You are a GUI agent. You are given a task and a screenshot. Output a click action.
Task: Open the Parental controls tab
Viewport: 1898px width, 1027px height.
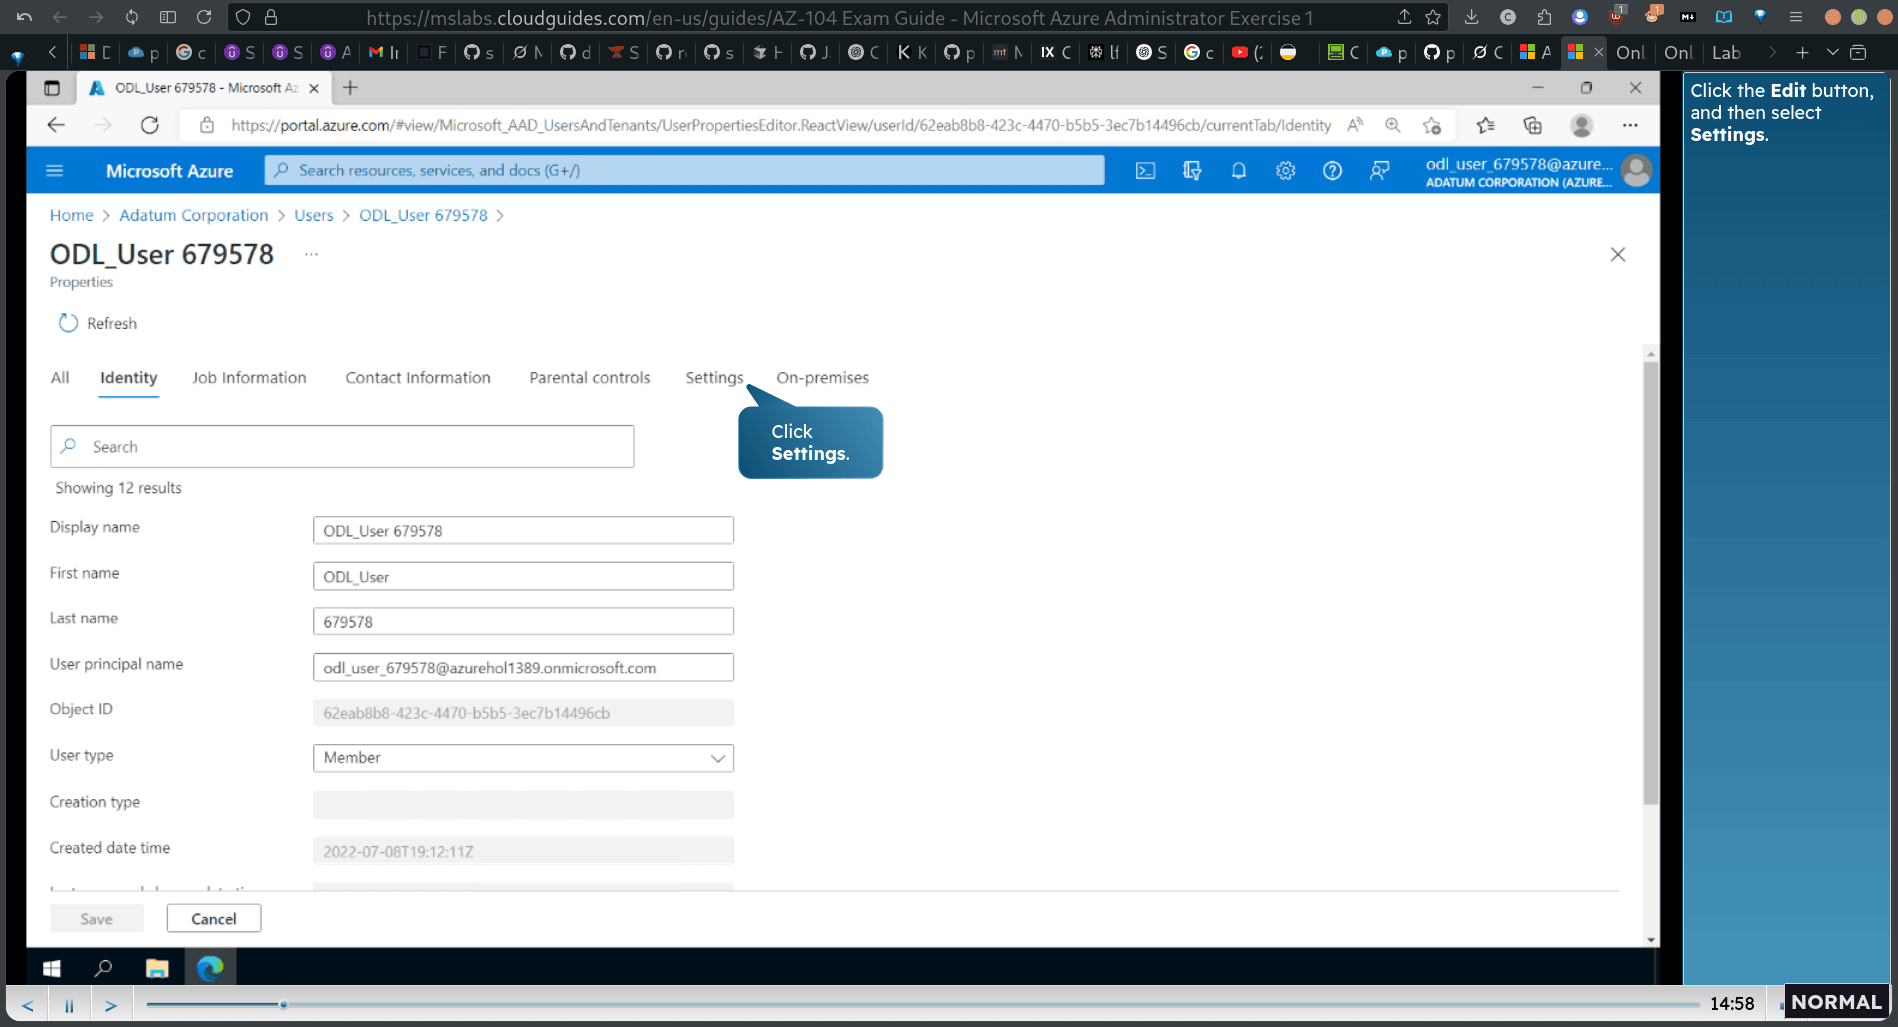pyautogui.click(x=590, y=378)
